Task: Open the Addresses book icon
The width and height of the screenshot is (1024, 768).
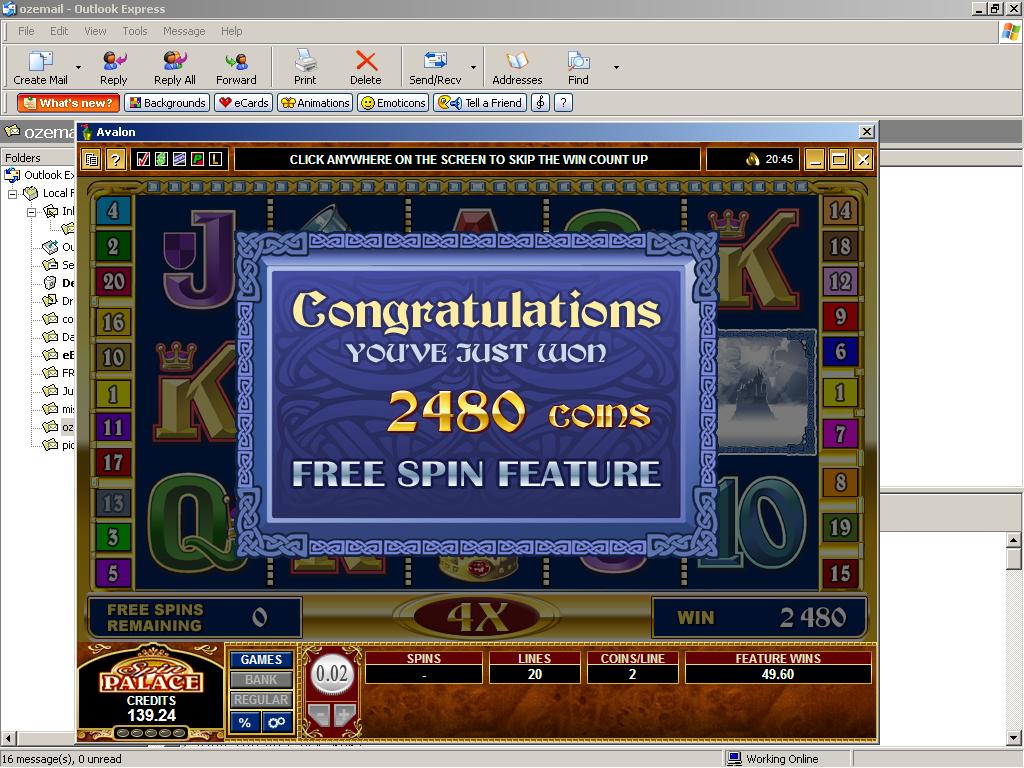Action: tap(517, 67)
